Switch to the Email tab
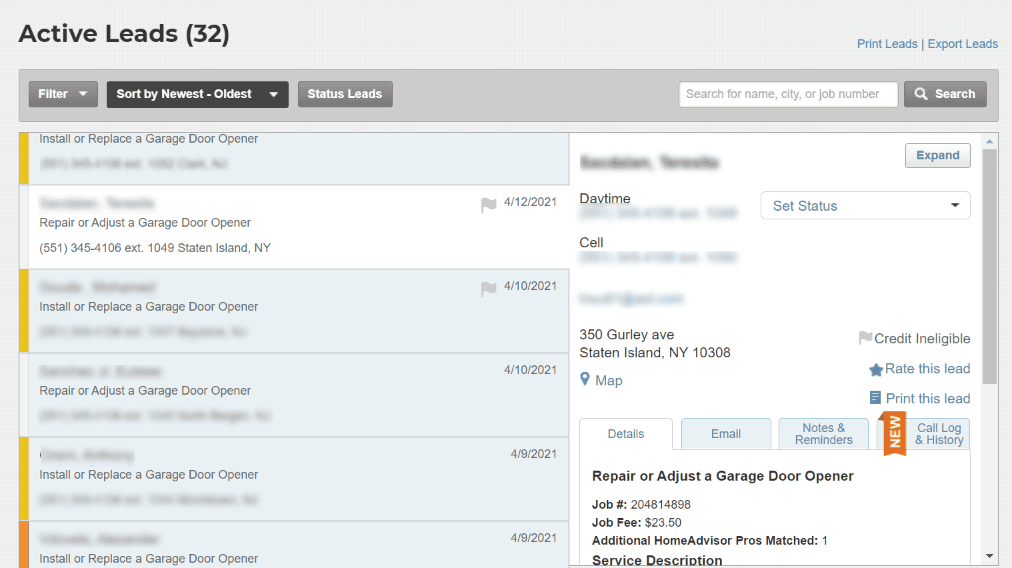Image resolution: width=1012 pixels, height=568 pixels. pyautogui.click(x=725, y=434)
